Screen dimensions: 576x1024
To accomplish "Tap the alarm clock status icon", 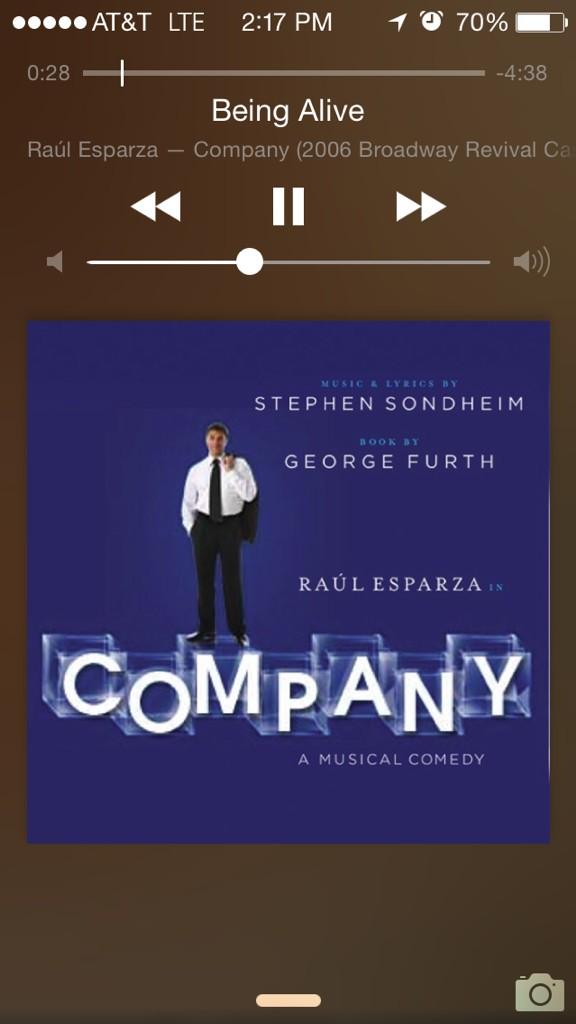I will pos(431,22).
